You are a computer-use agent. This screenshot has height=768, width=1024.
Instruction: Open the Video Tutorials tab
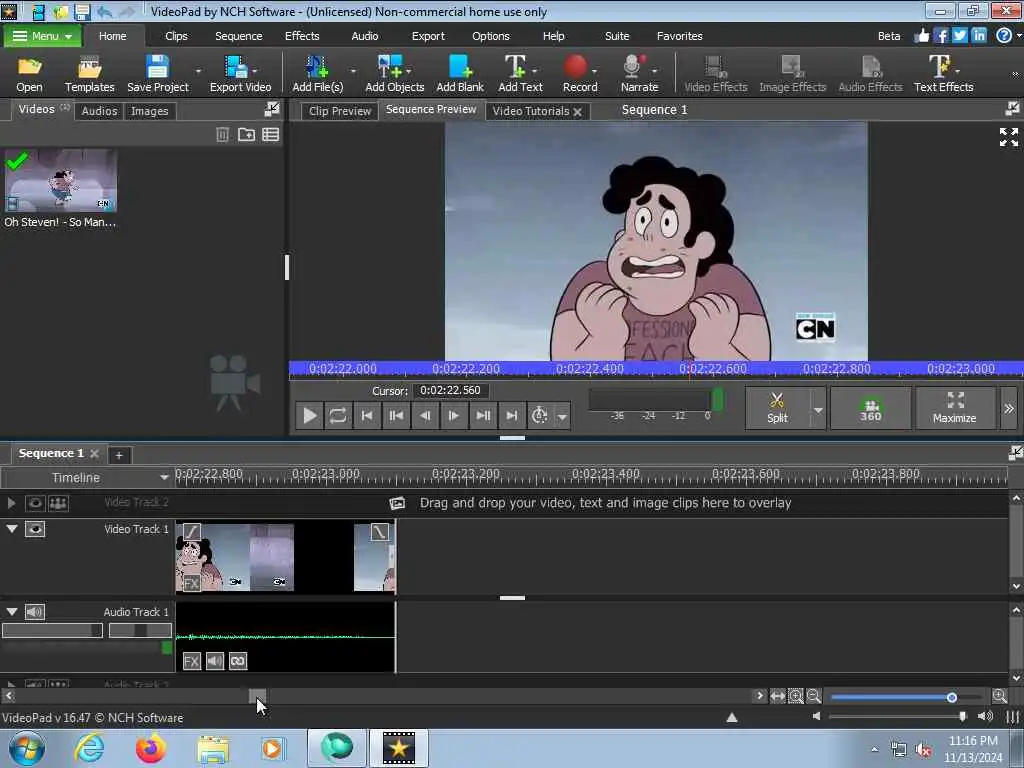pyautogui.click(x=530, y=111)
